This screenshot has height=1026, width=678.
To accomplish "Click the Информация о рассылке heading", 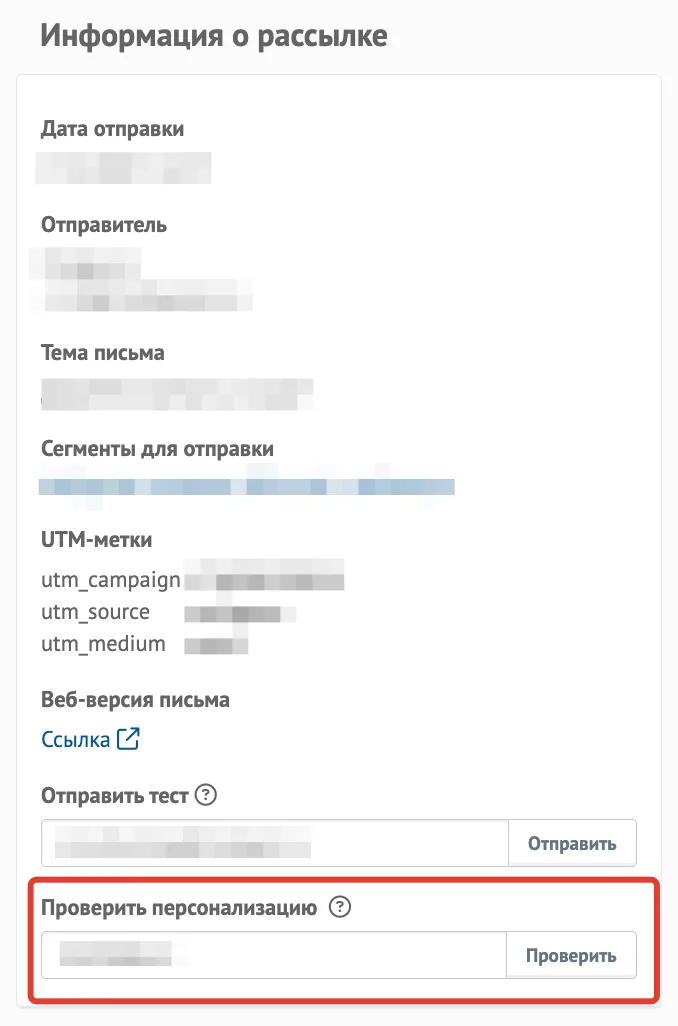I will (214, 35).
